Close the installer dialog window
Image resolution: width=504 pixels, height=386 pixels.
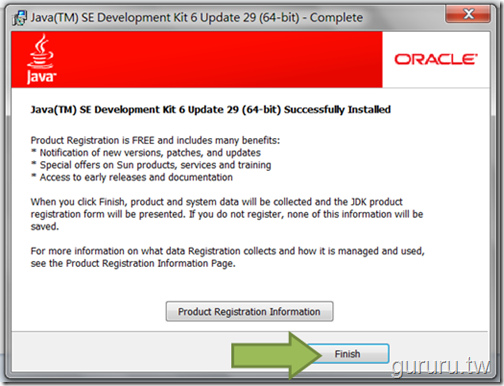pyautogui.click(x=468, y=14)
